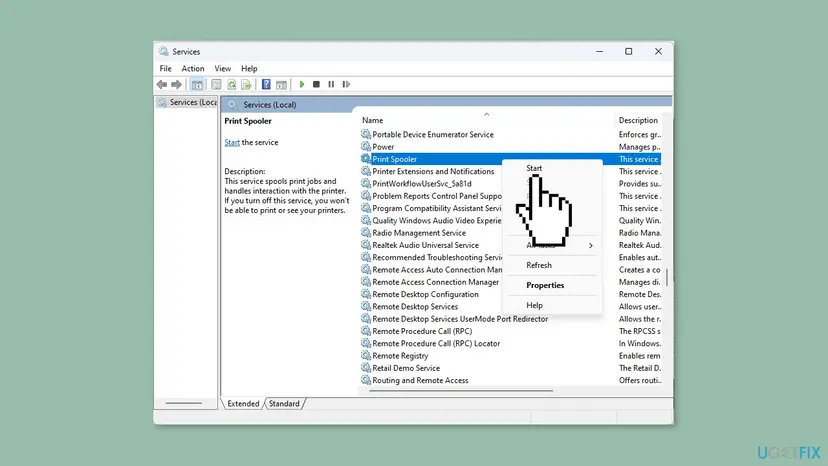Click the Pause Service toolbar icon
Viewport: 828px width, 466px height.
click(x=331, y=85)
